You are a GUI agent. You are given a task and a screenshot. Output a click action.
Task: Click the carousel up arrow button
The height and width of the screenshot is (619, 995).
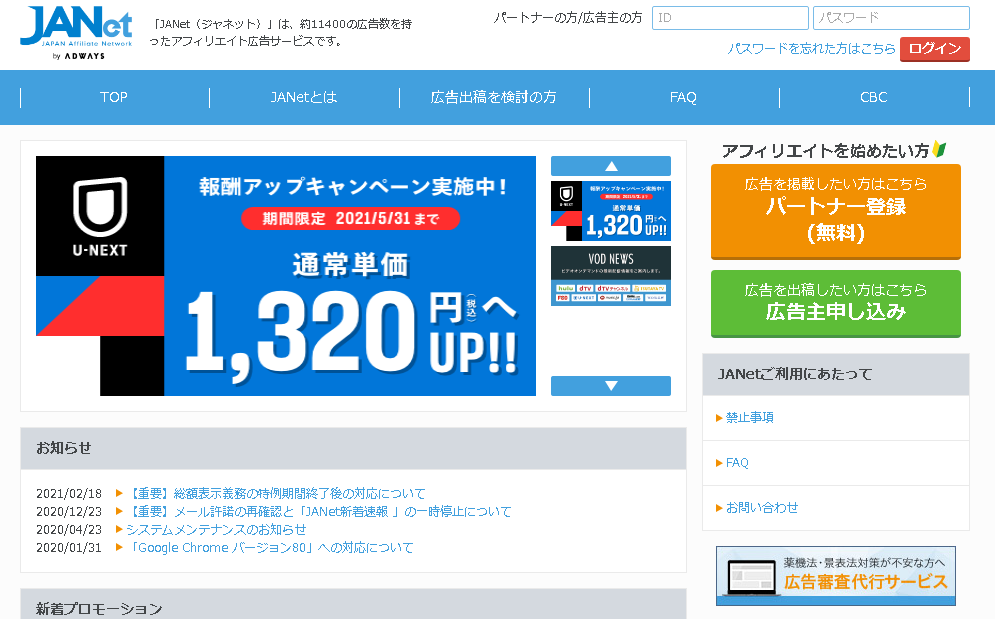click(x=610, y=166)
